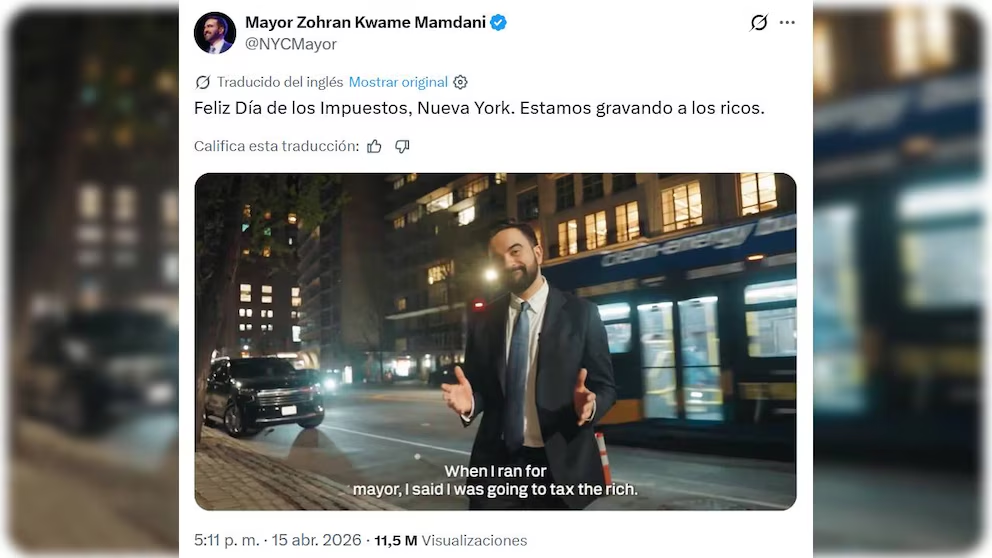
Task: Rate the translation with thumbs down
Action: click(x=402, y=147)
